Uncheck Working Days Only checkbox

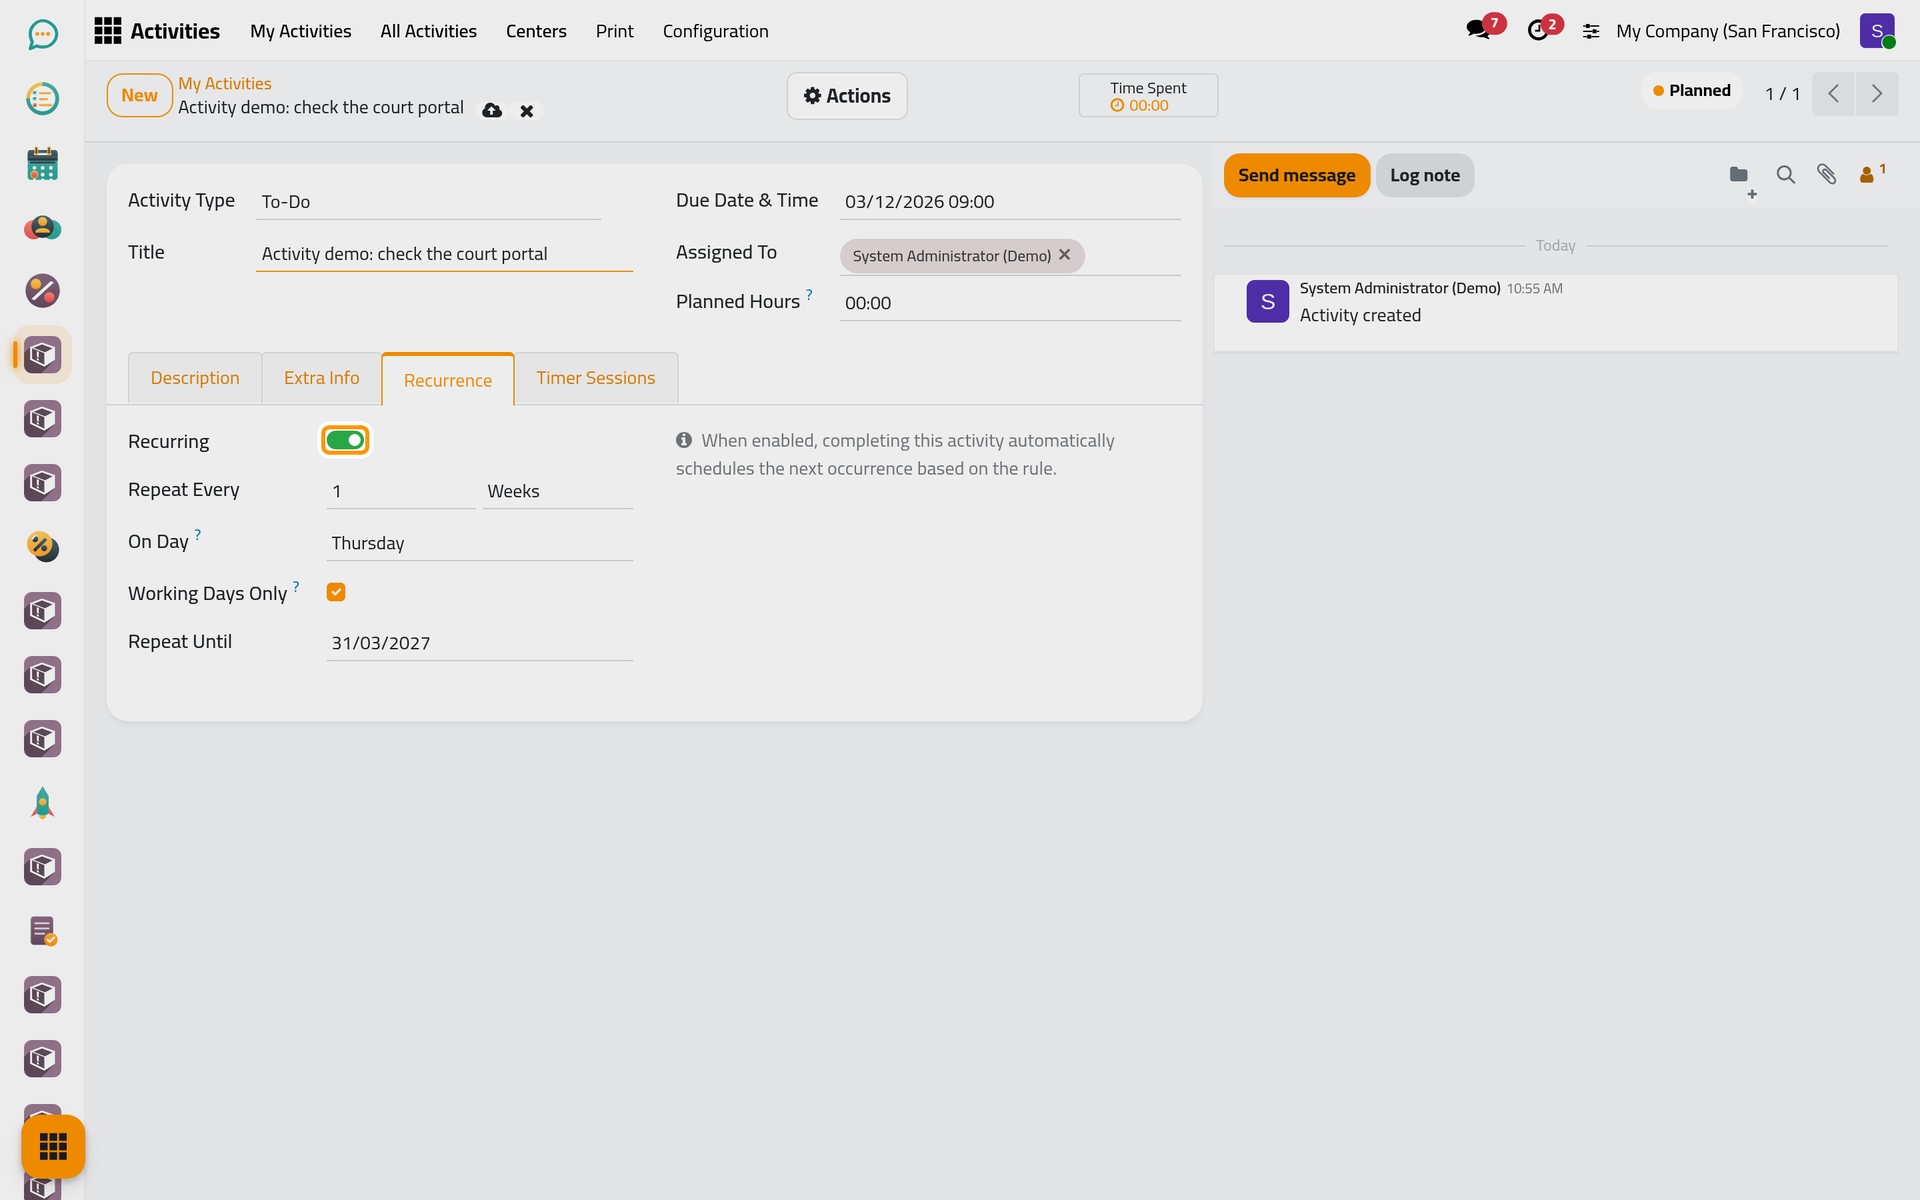336,592
